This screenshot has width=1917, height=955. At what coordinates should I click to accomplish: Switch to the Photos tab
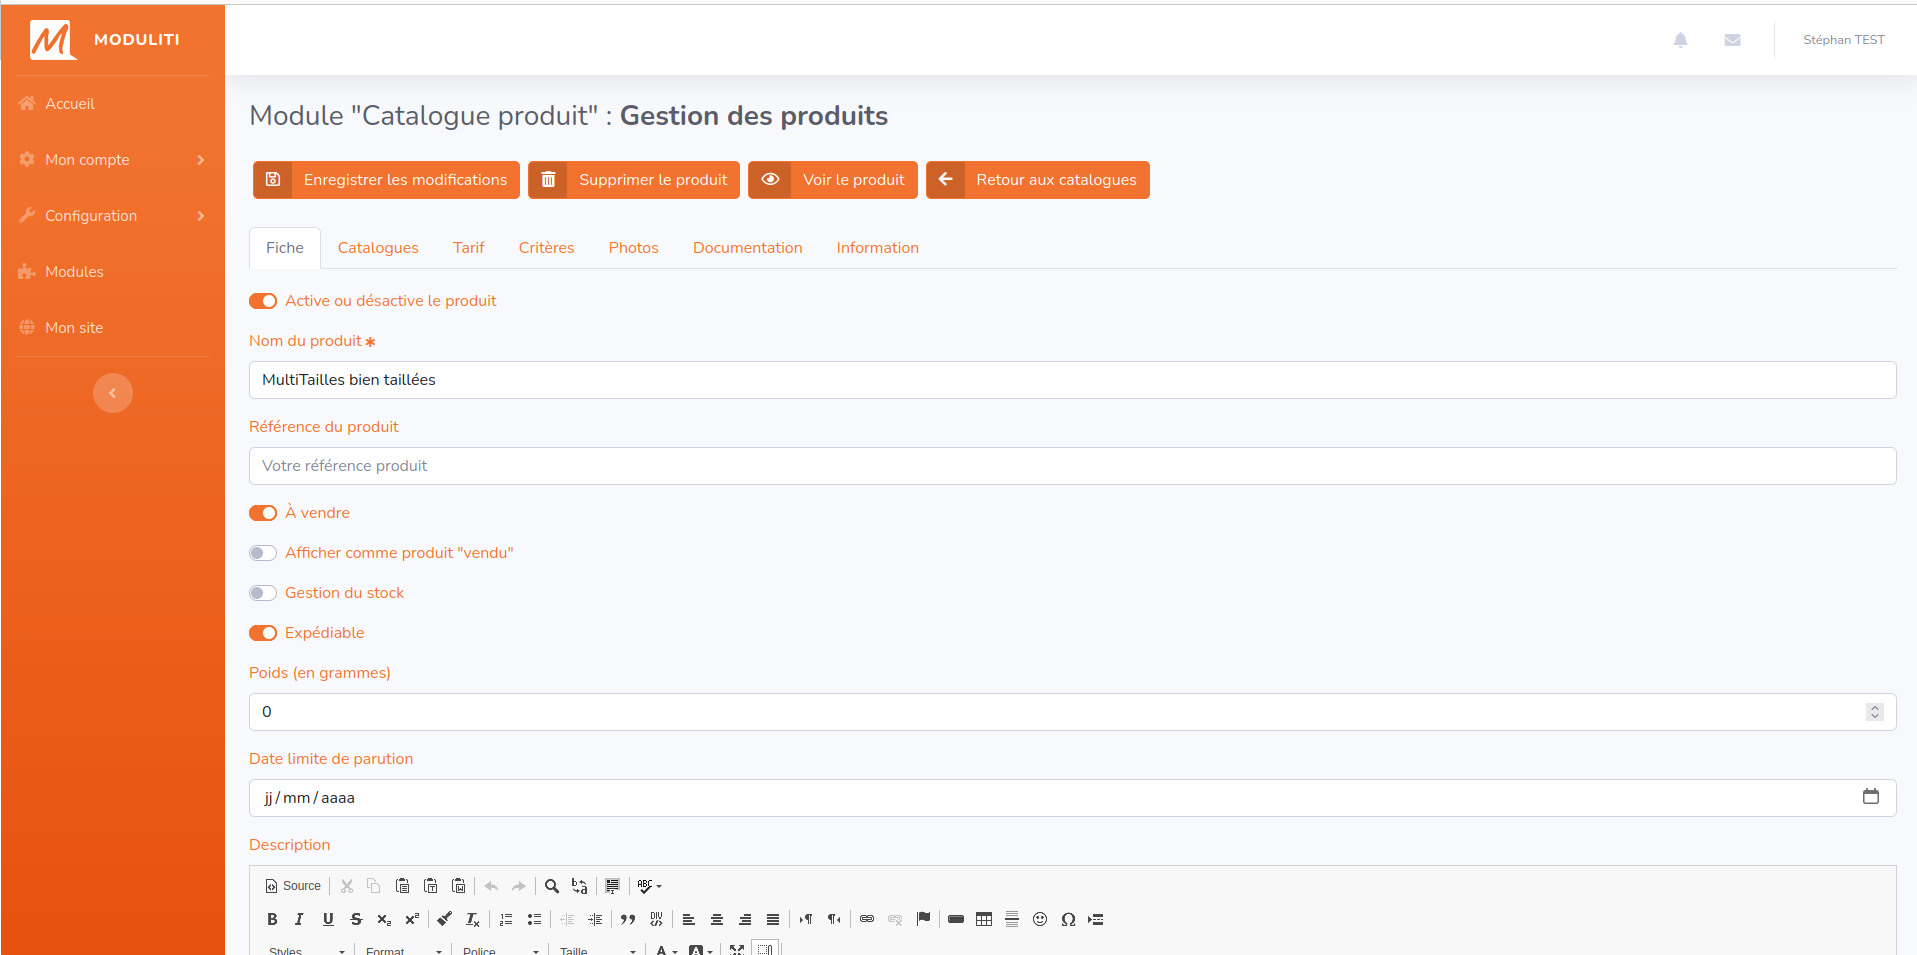(634, 248)
